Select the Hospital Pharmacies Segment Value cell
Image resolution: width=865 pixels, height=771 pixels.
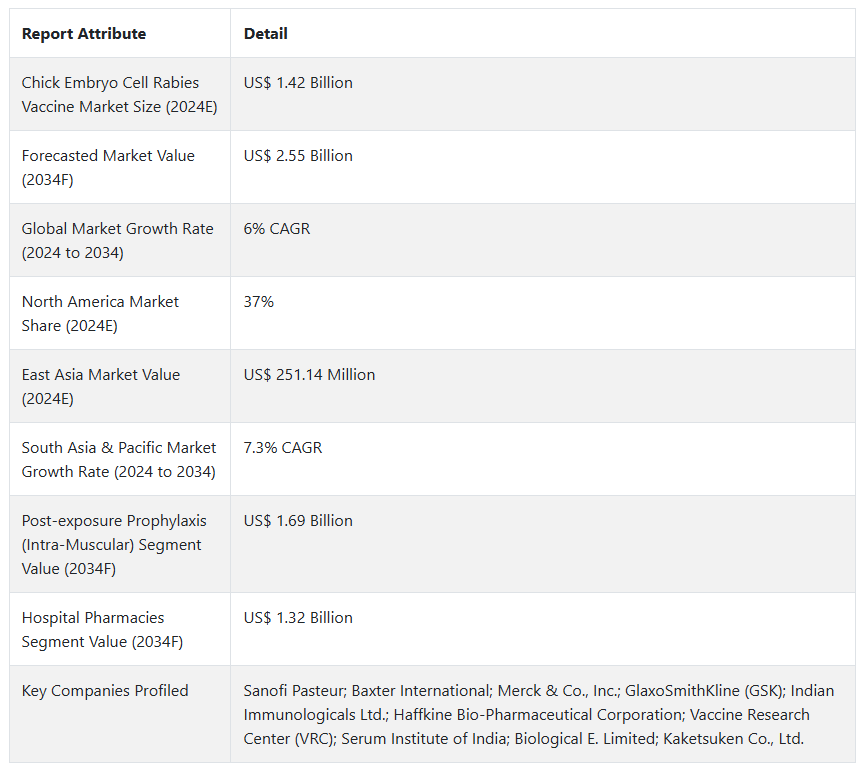point(103,630)
